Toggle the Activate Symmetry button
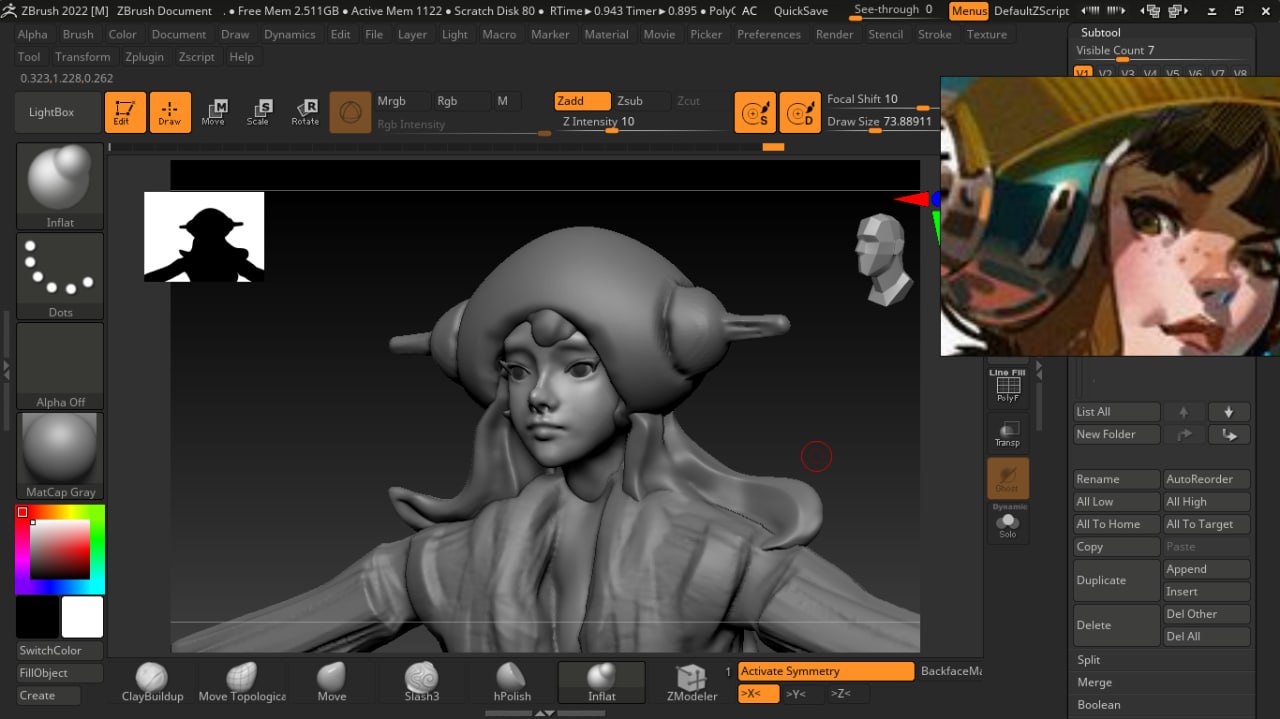This screenshot has width=1280, height=719. [825, 671]
